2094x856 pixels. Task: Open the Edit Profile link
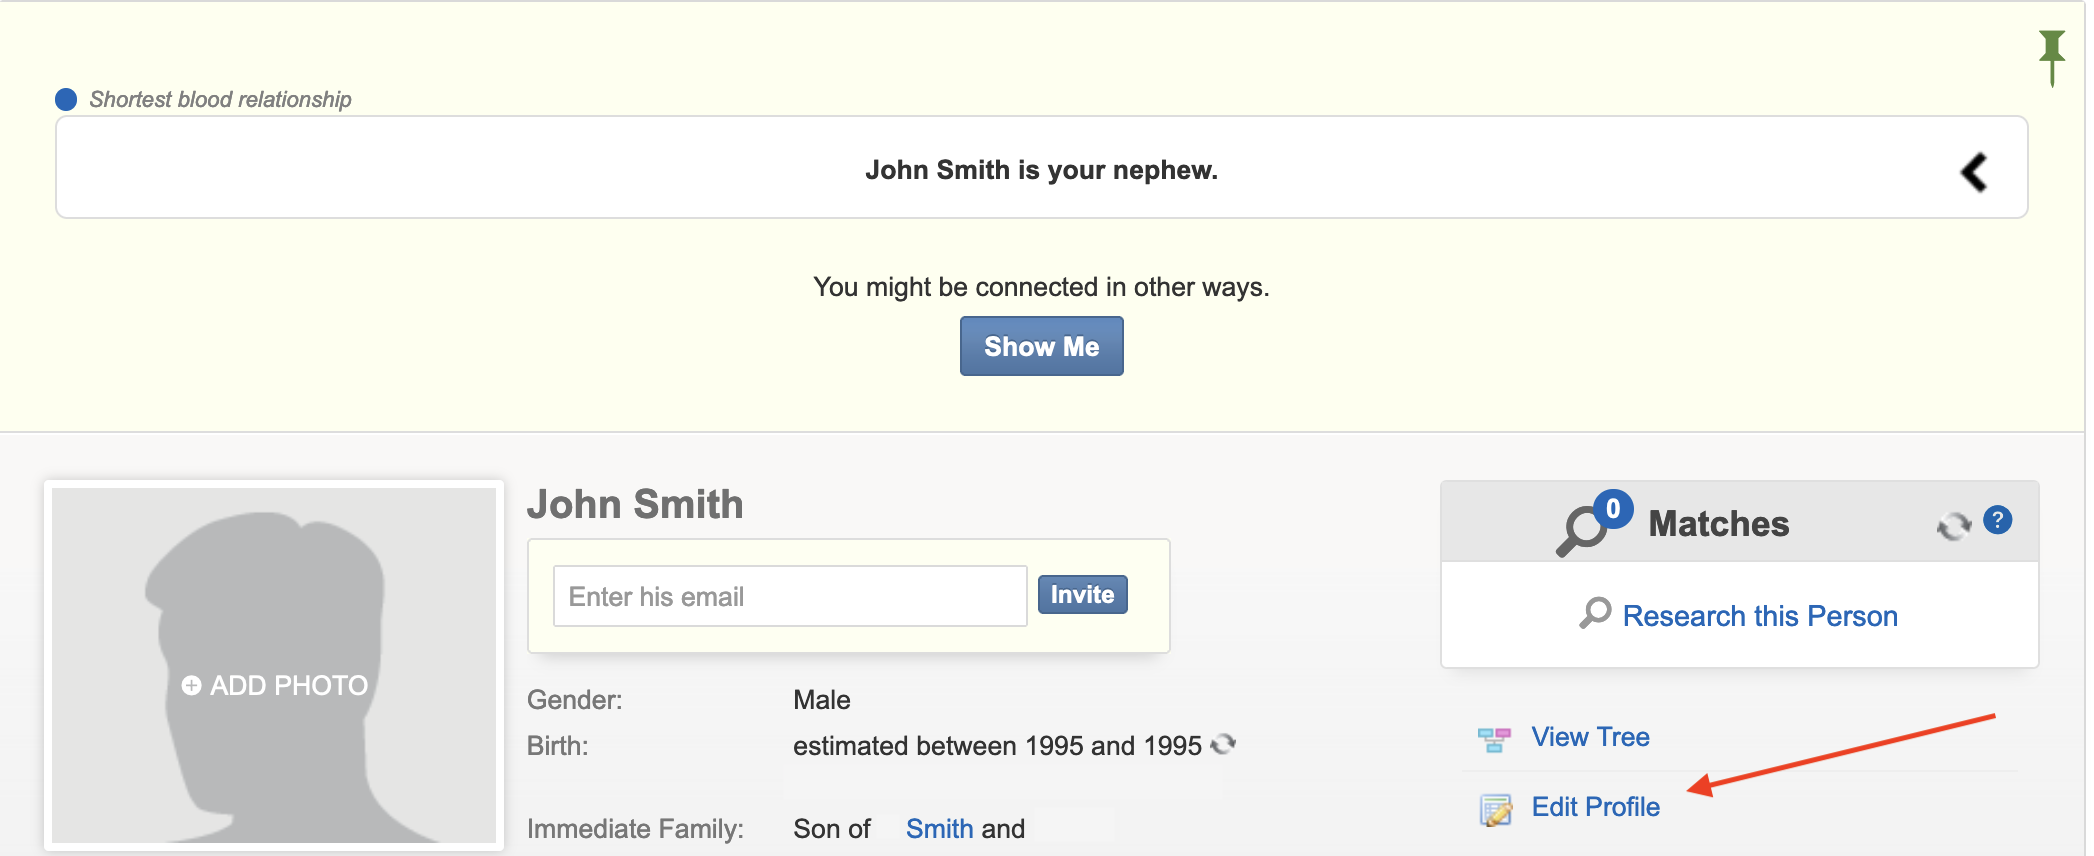click(x=1595, y=807)
